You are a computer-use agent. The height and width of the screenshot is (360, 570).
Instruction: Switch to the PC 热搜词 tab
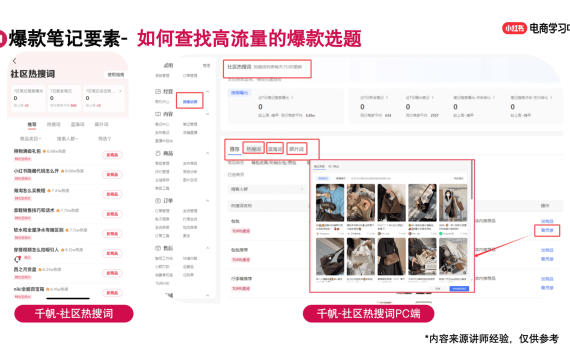tap(253, 149)
